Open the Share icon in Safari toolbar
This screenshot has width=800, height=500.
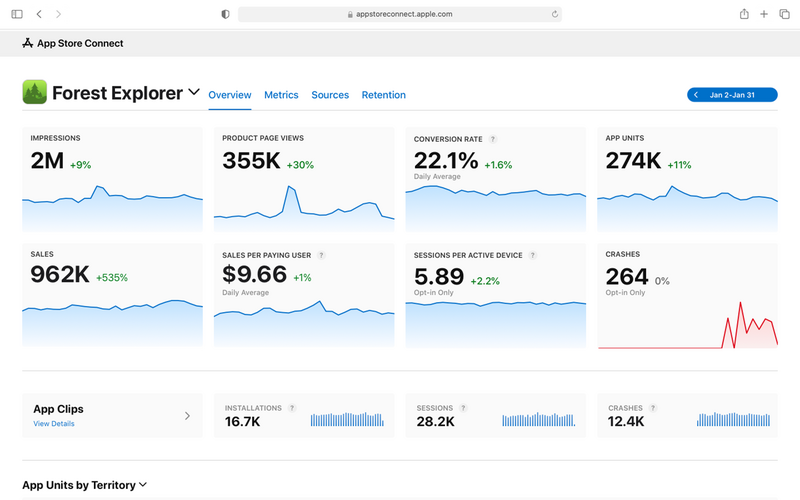pyautogui.click(x=744, y=14)
